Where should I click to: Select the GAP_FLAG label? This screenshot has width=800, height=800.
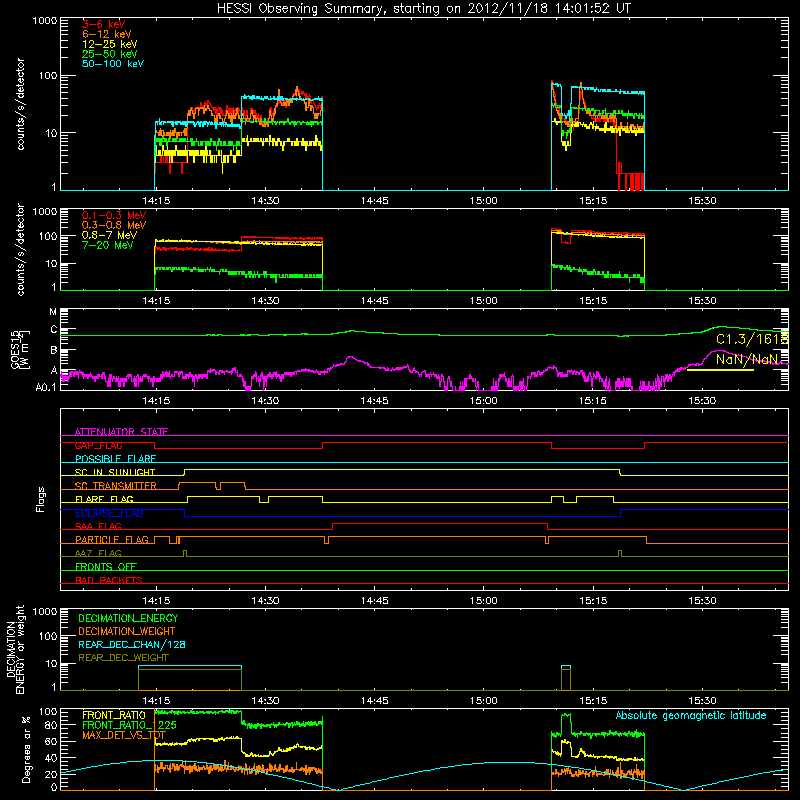[98, 445]
